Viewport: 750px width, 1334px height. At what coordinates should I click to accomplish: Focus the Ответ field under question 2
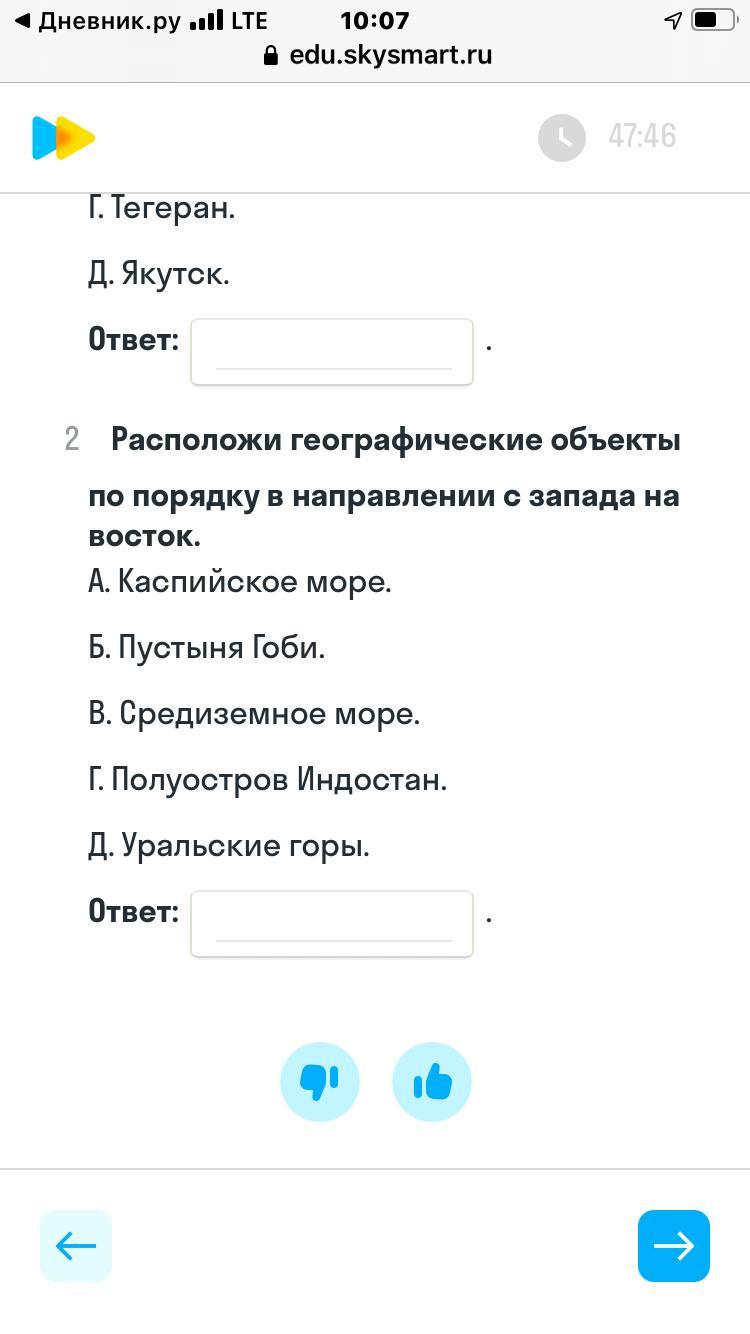332,923
